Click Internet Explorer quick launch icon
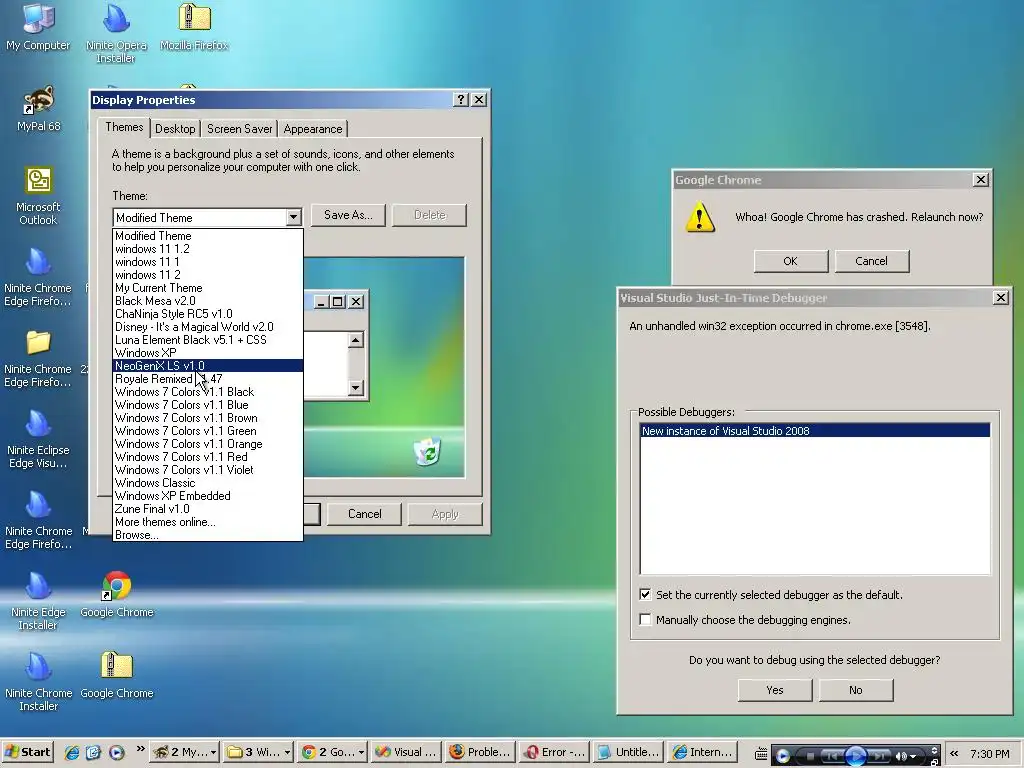The height and width of the screenshot is (768, 1024). click(72, 752)
